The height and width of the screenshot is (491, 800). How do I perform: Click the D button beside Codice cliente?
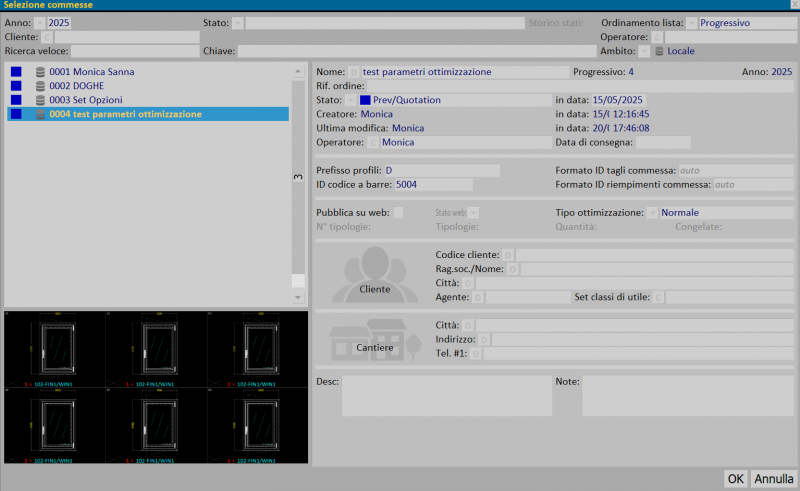click(508, 255)
